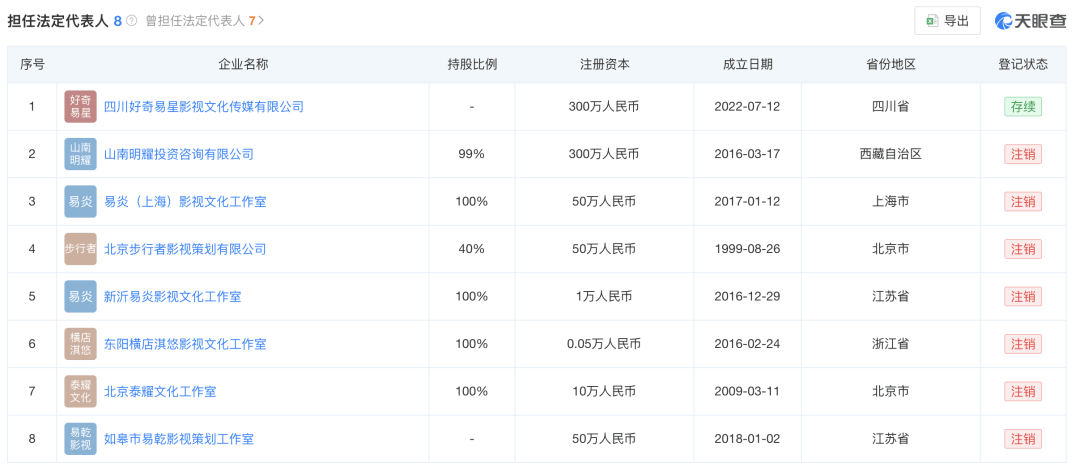Viewport: 1080px width, 472px height.
Task: Click the 天眼查 logo
Action: click(x=1030, y=21)
